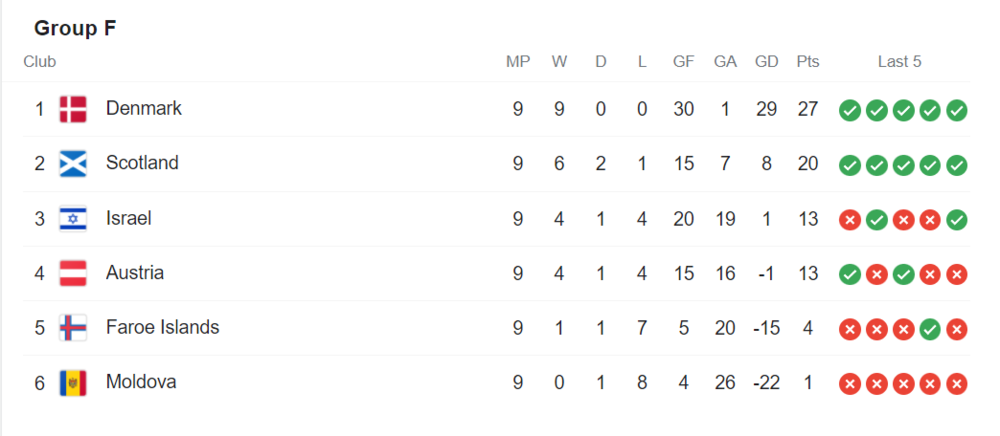Click the GD column header
This screenshot has width=1000, height=436.
click(x=766, y=62)
